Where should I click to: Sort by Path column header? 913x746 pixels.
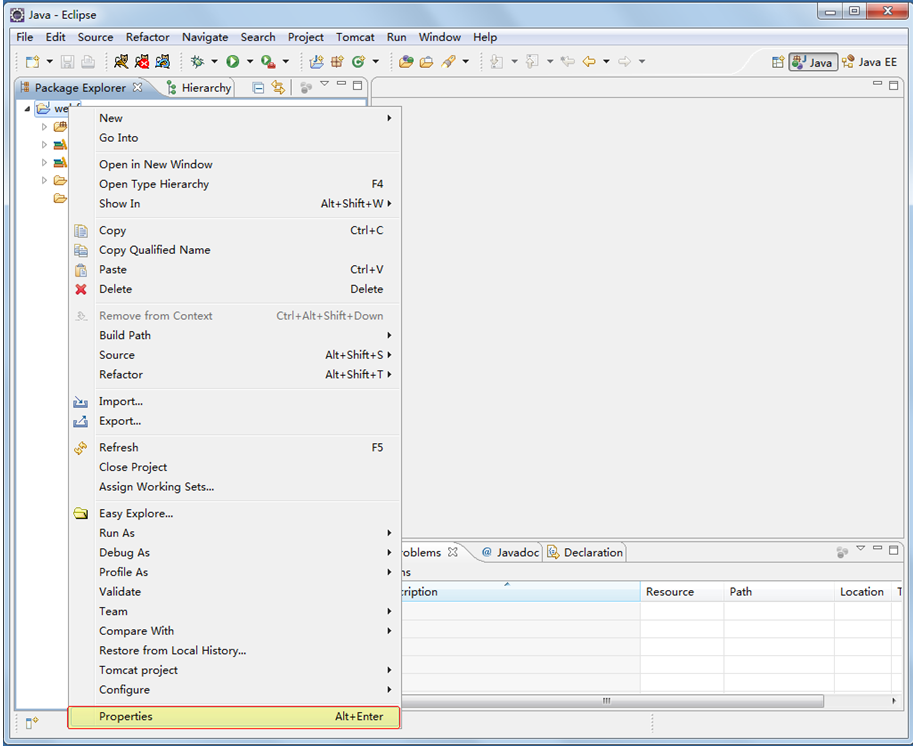click(779, 592)
